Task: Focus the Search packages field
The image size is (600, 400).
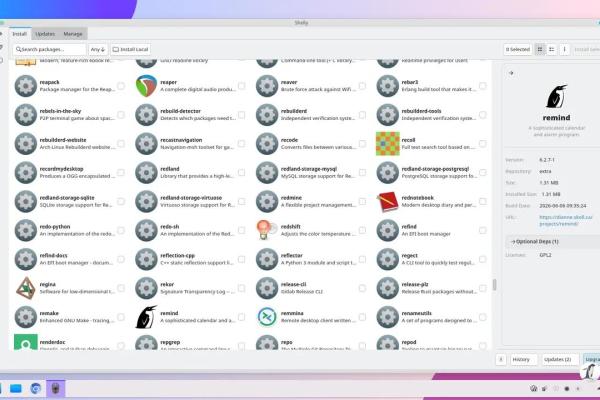Action: [x=49, y=49]
